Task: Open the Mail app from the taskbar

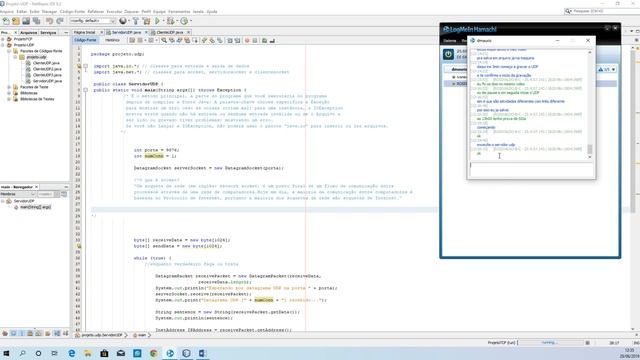Action: click(121, 353)
